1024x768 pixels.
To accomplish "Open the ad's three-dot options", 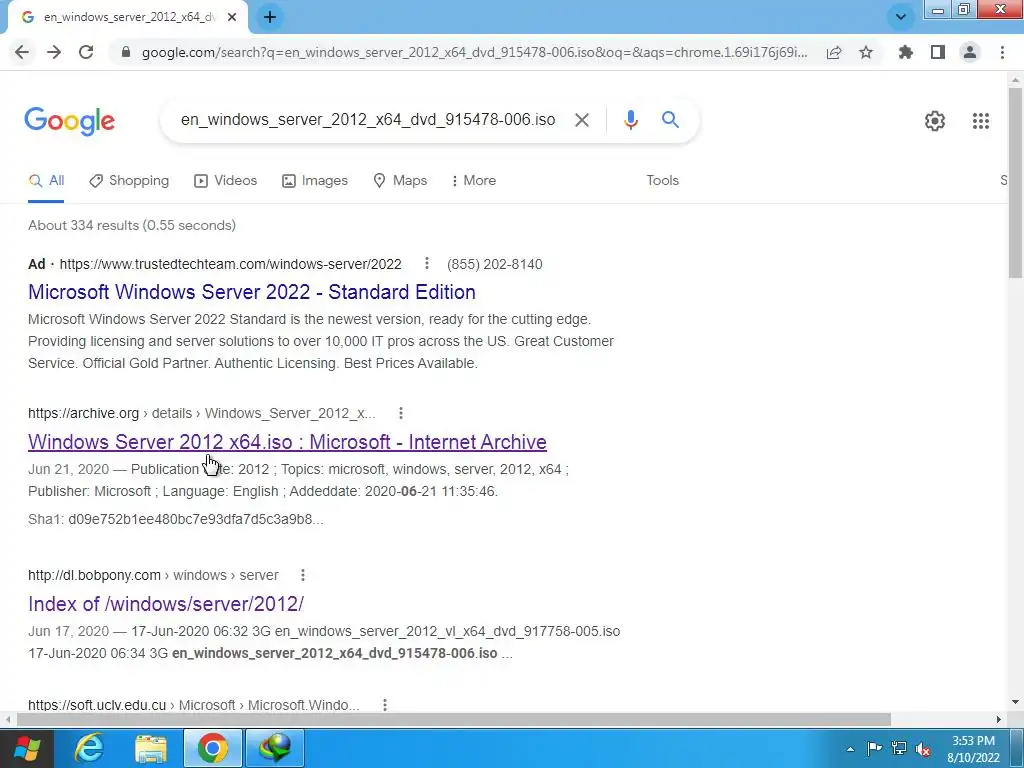I will point(426,263).
